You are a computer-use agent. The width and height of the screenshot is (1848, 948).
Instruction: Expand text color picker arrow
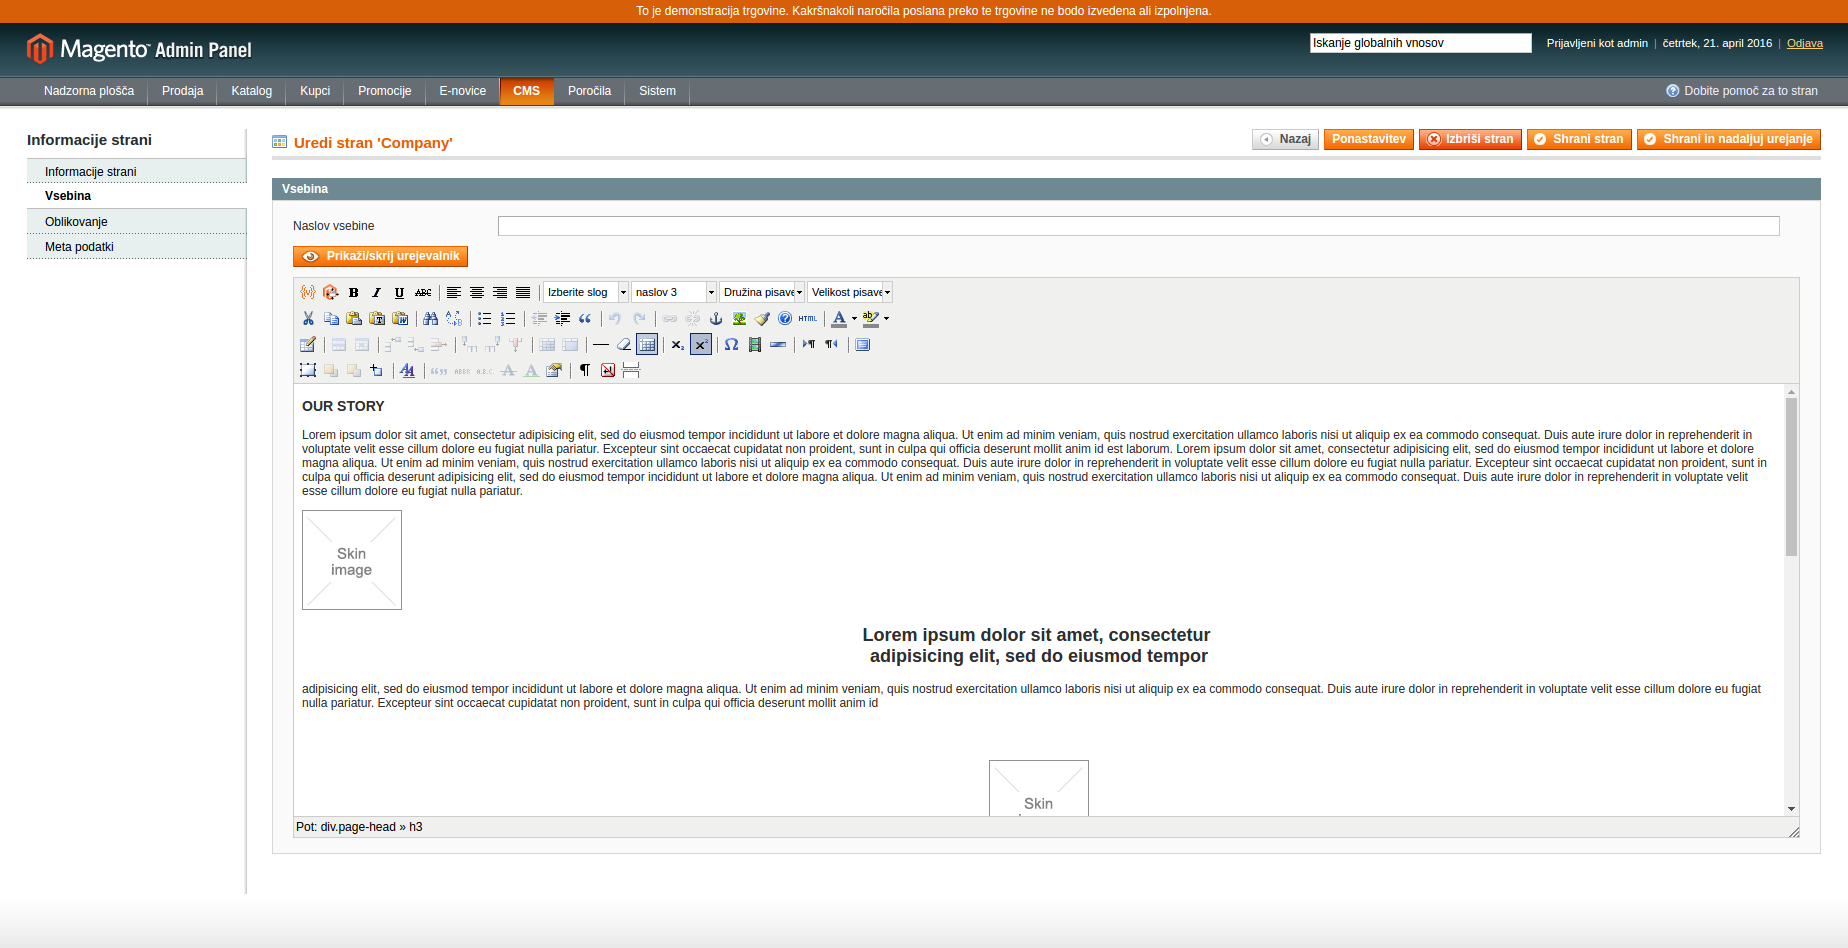pyautogui.click(x=854, y=318)
